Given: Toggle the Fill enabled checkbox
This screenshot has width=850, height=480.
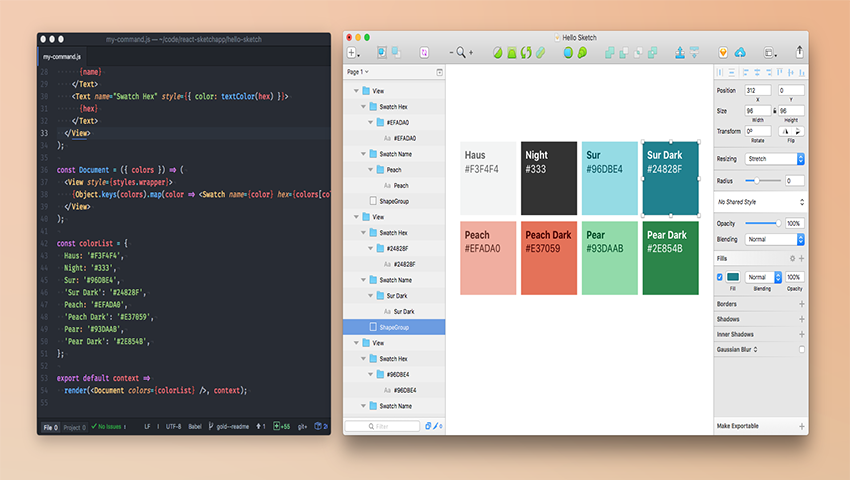Looking at the screenshot, I should click(x=720, y=277).
